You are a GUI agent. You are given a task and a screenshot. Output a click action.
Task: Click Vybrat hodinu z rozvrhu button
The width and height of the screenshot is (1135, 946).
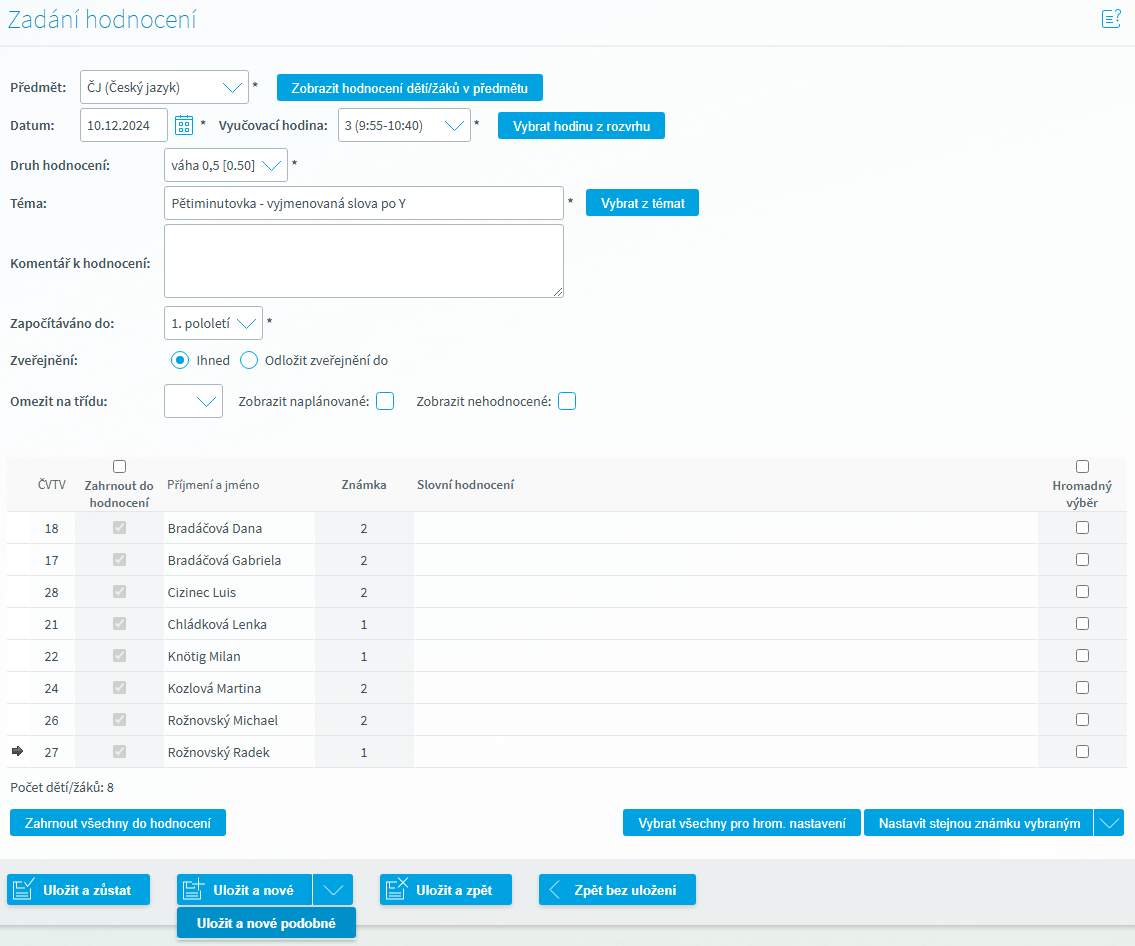tap(581, 126)
